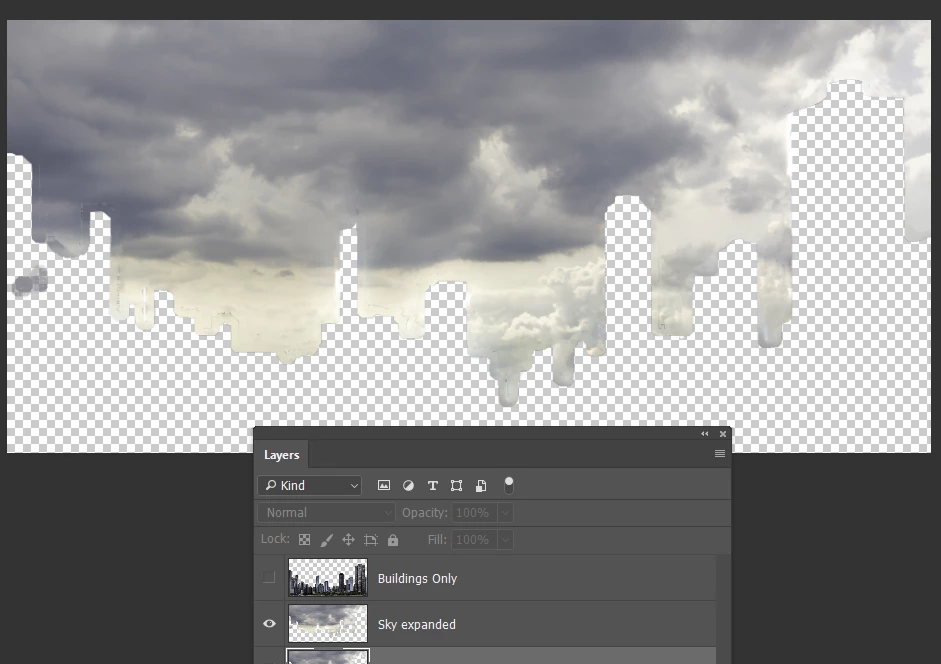
Task: Open the Kind filter dropdown
Action: [310, 485]
